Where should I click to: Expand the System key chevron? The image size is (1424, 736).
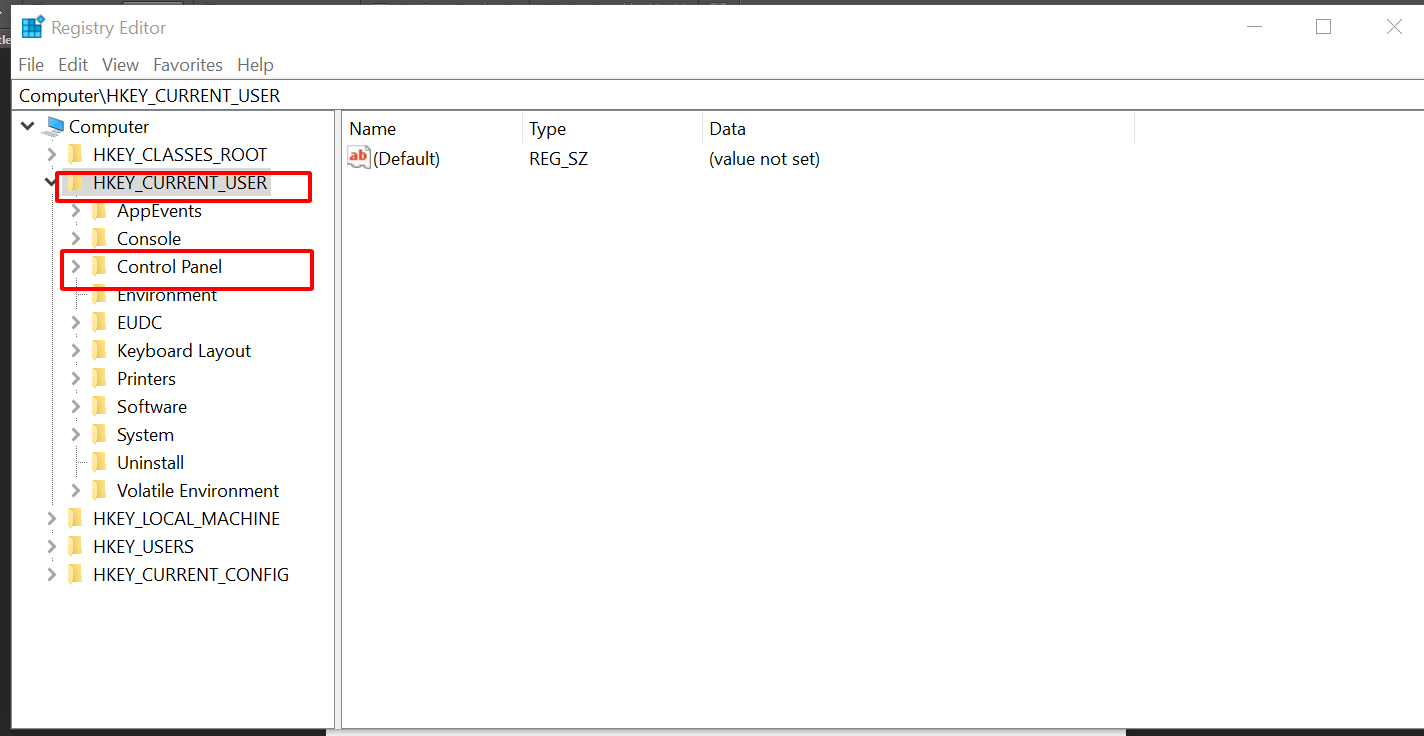(76, 435)
